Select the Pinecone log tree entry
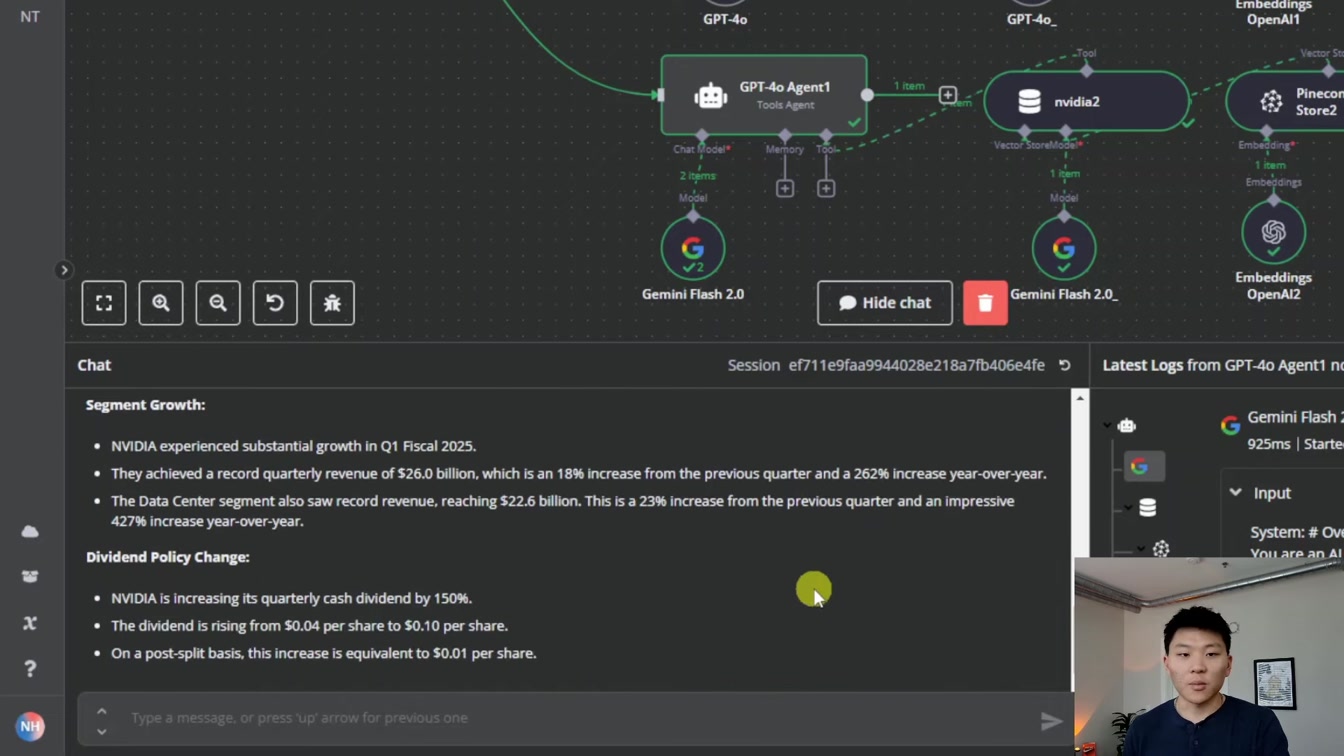Image resolution: width=1344 pixels, height=756 pixels. [x=1161, y=548]
